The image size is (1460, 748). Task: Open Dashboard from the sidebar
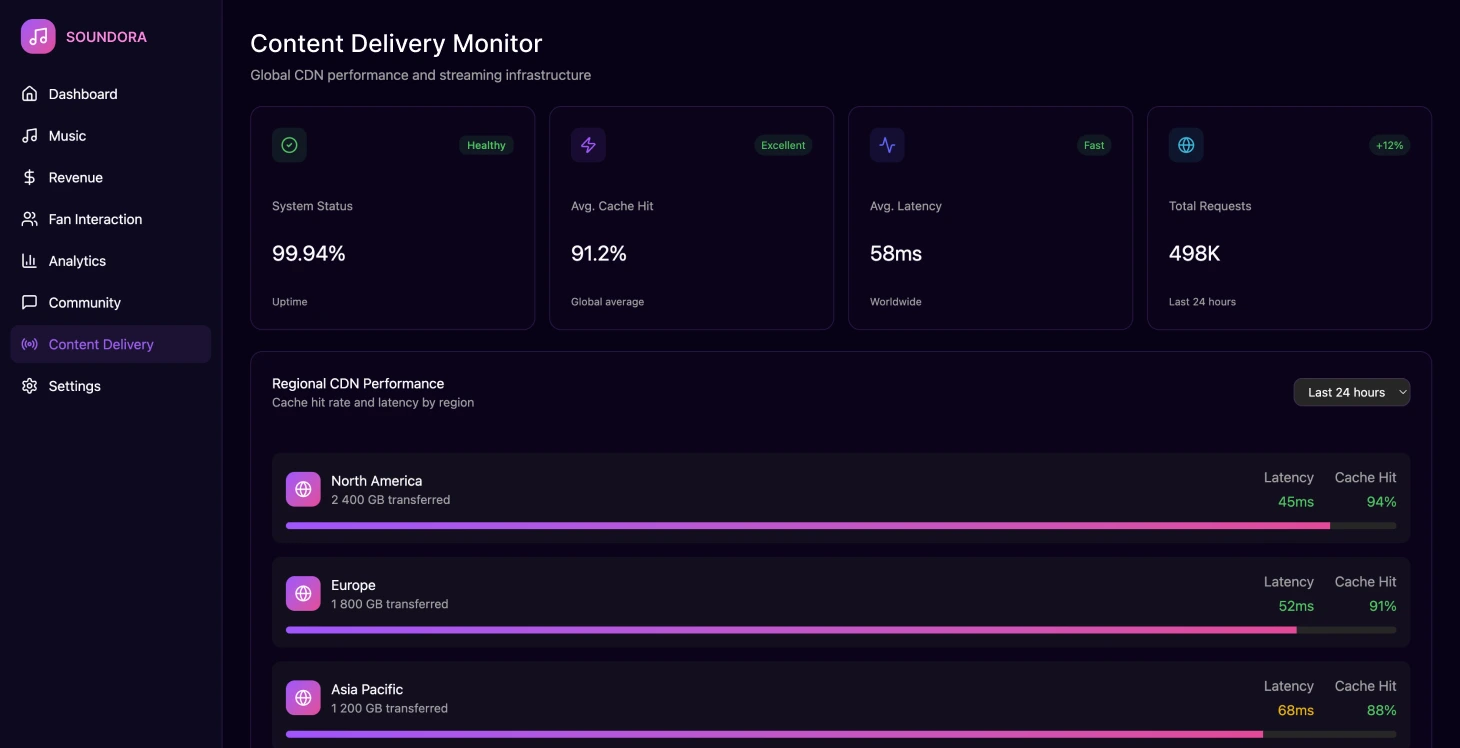(x=83, y=94)
